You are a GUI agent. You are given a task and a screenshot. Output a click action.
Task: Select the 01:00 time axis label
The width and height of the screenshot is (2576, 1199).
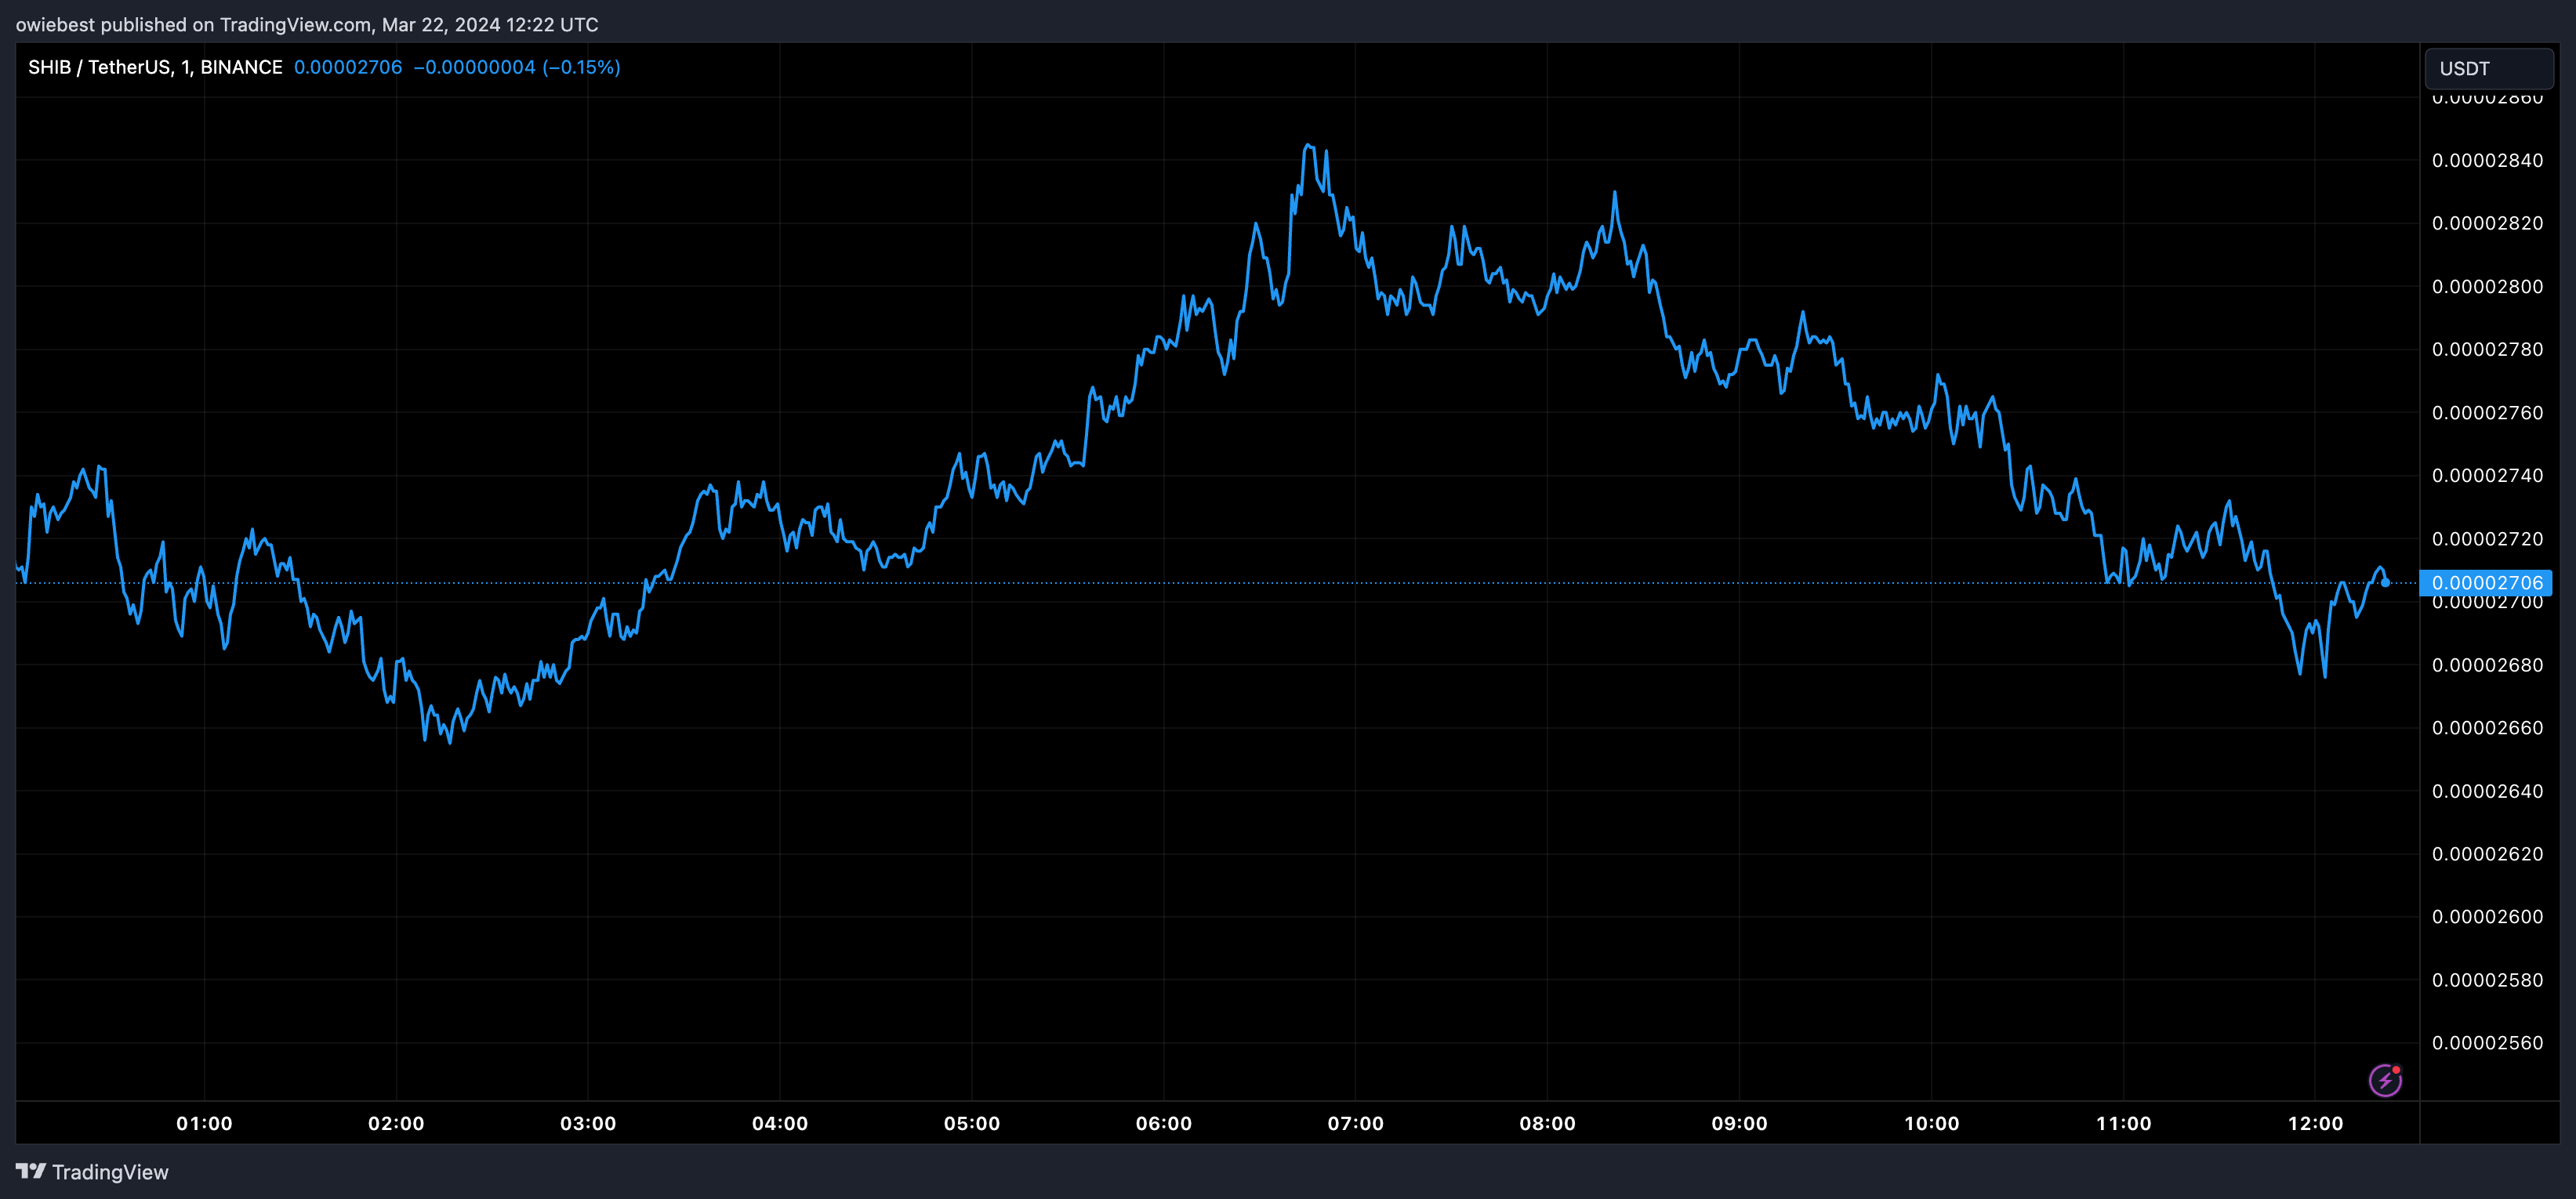tap(204, 1123)
